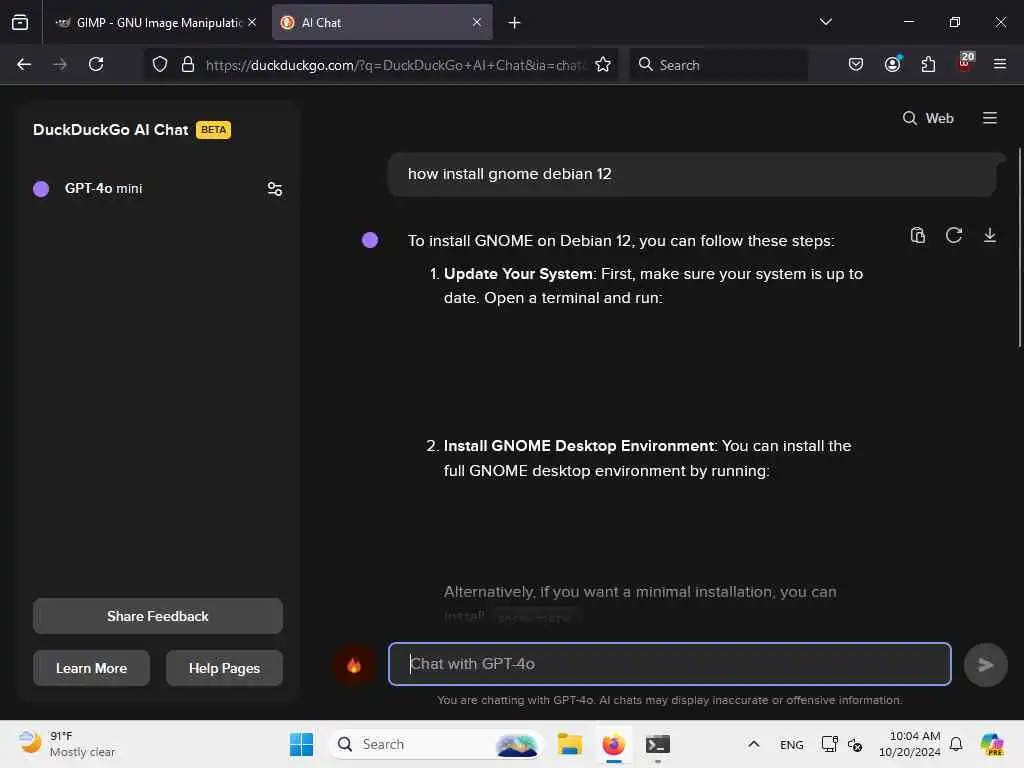This screenshot has height=768, width=1024.
Task: Click the fire clear-chat button
Action: click(354, 665)
